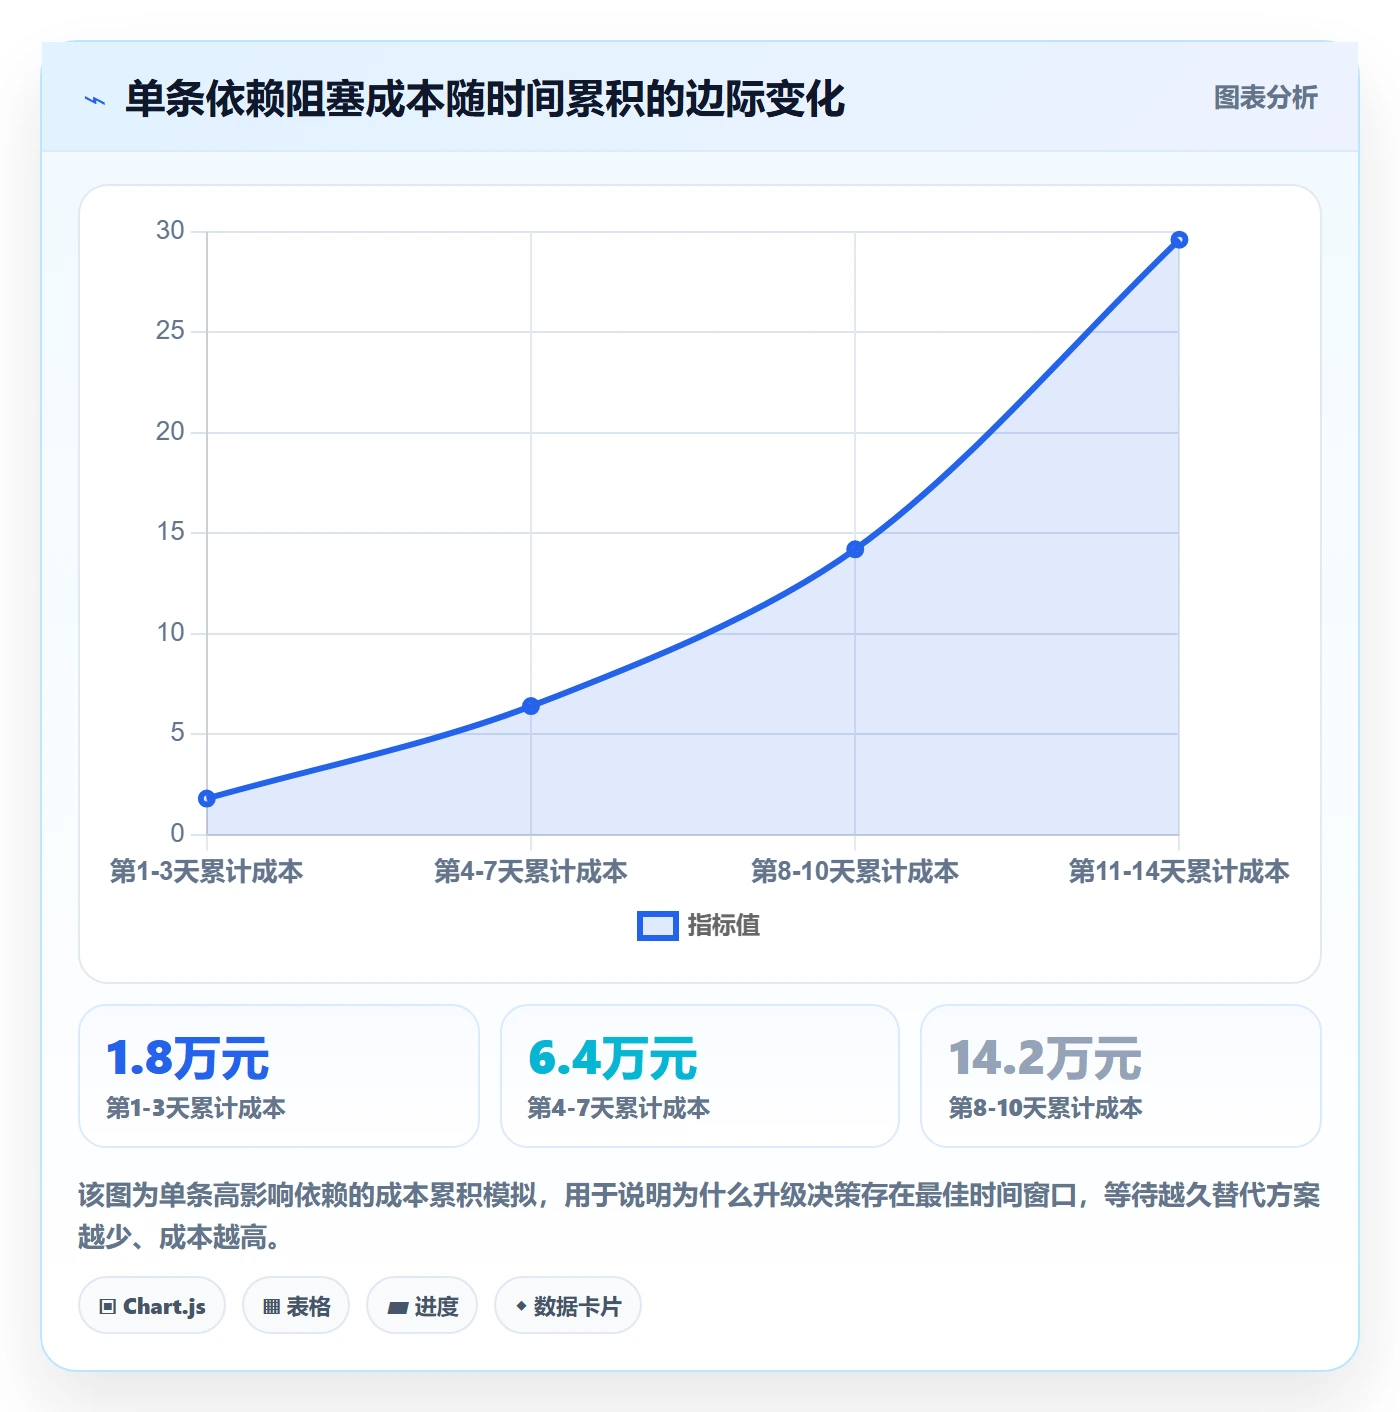Click the lightning icon beside the title
This screenshot has width=1400, height=1412.
point(95,100)
